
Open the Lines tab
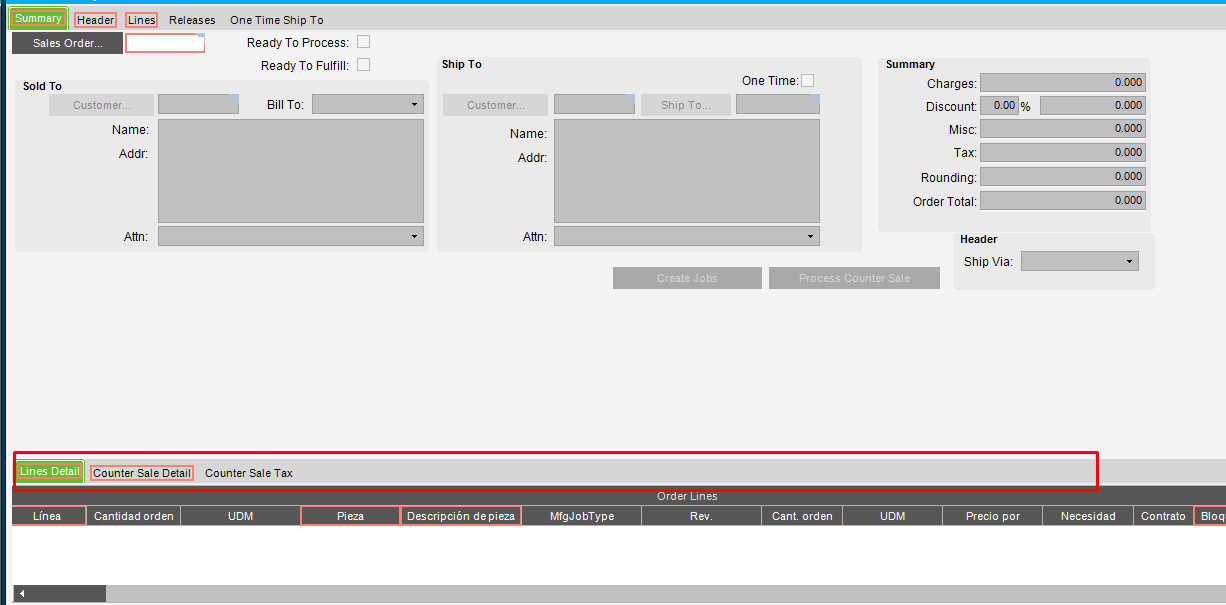142,20
